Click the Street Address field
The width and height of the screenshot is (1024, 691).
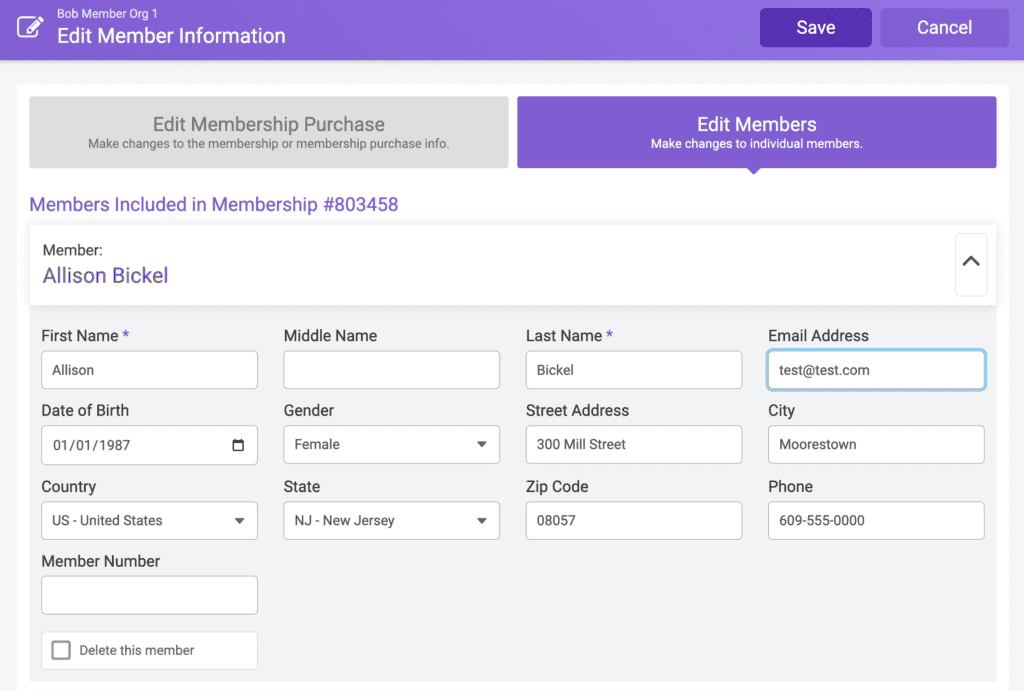[x=633, y=445]
